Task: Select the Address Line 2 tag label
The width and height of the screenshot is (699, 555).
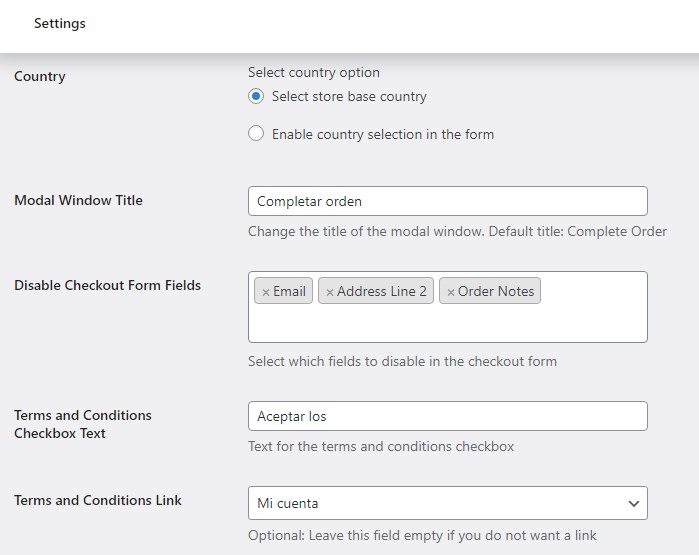Action: click(381, 292)
